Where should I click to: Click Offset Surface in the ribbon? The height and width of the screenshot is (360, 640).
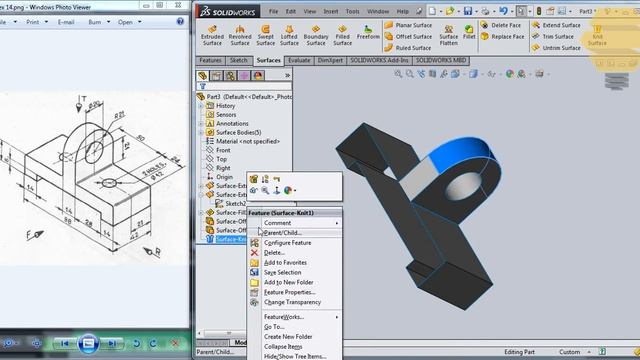(x=408, y=37)
